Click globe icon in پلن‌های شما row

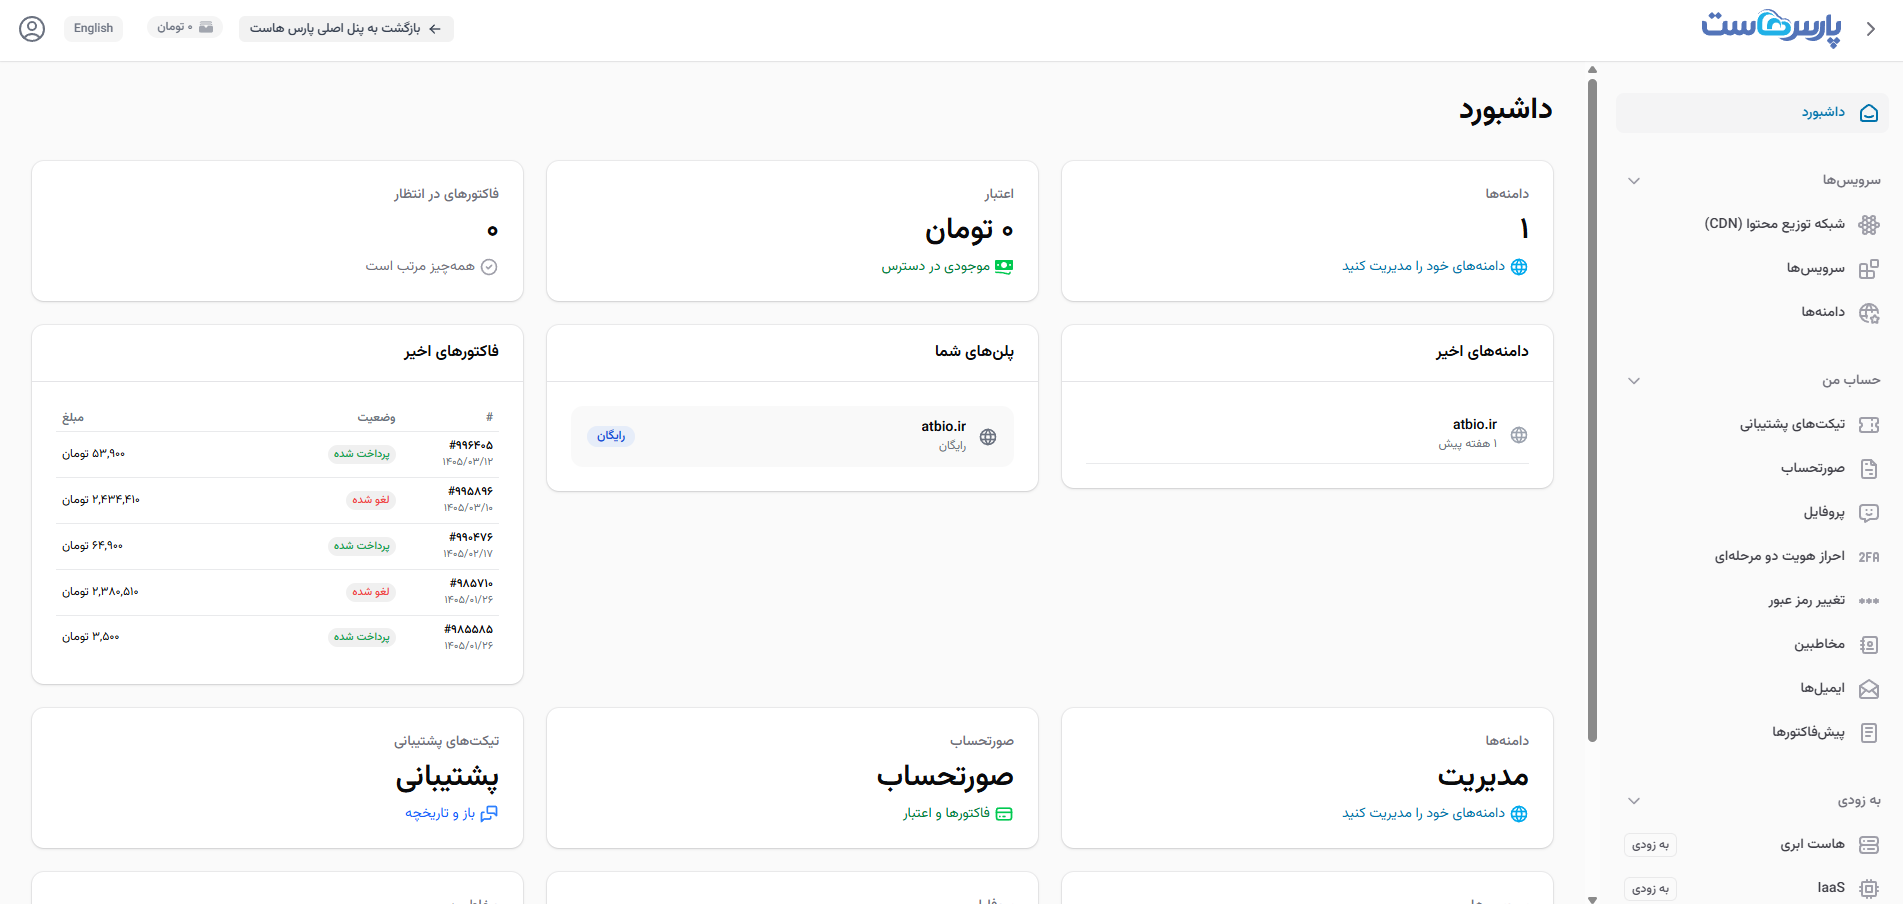click(x=988, y=437)
